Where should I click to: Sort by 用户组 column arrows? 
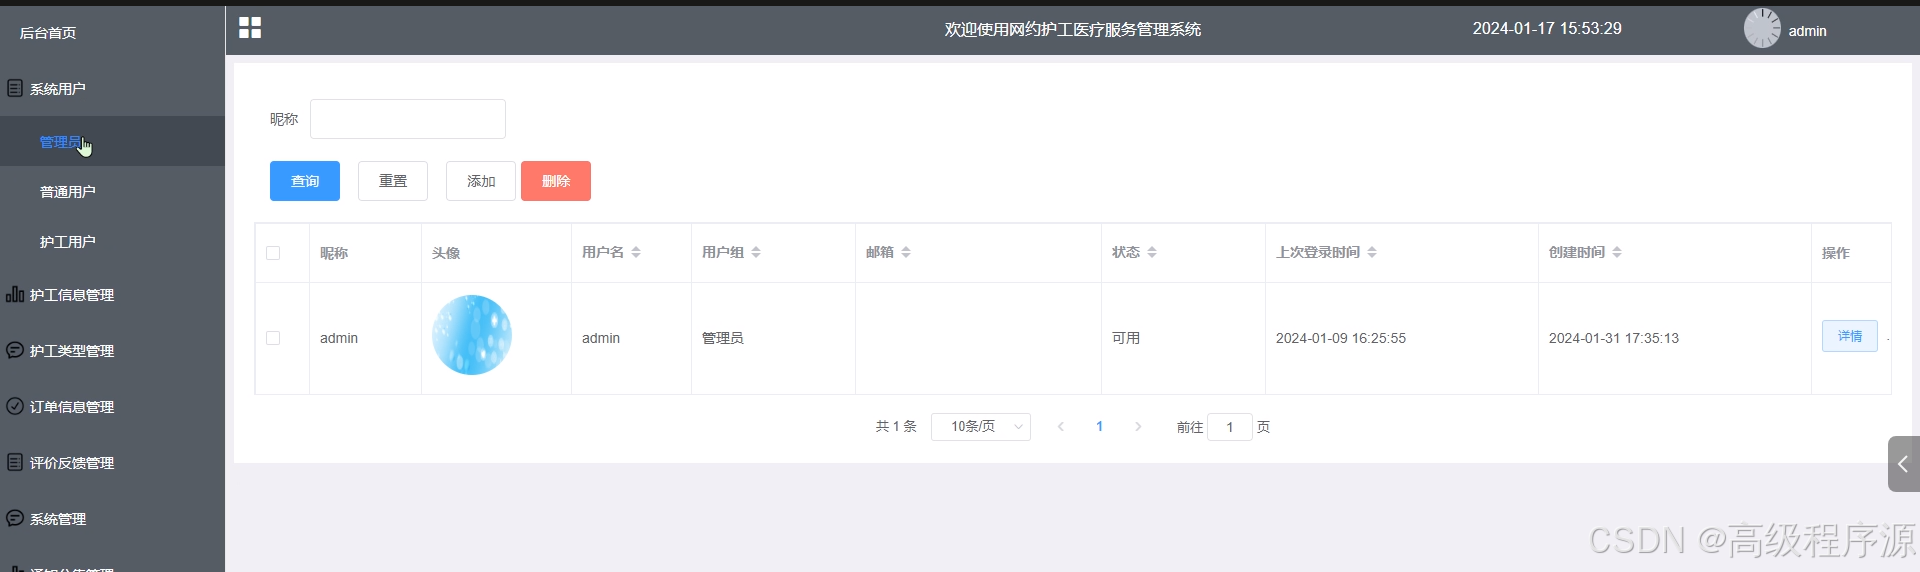(x=756, y=252)
